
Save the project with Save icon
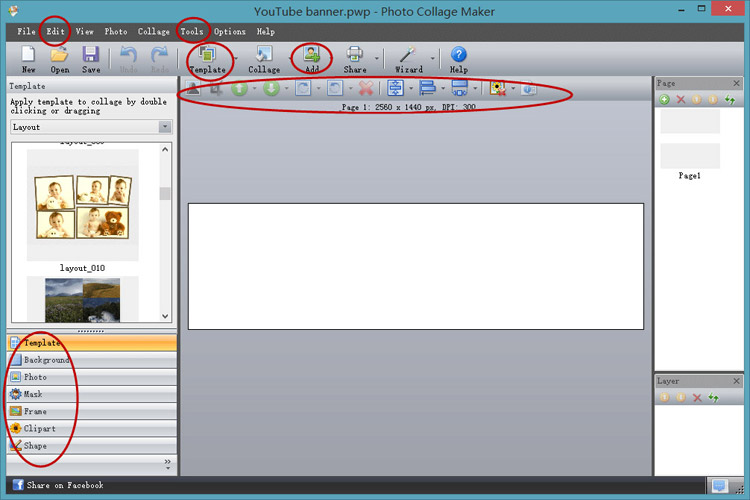coord(91,59)
